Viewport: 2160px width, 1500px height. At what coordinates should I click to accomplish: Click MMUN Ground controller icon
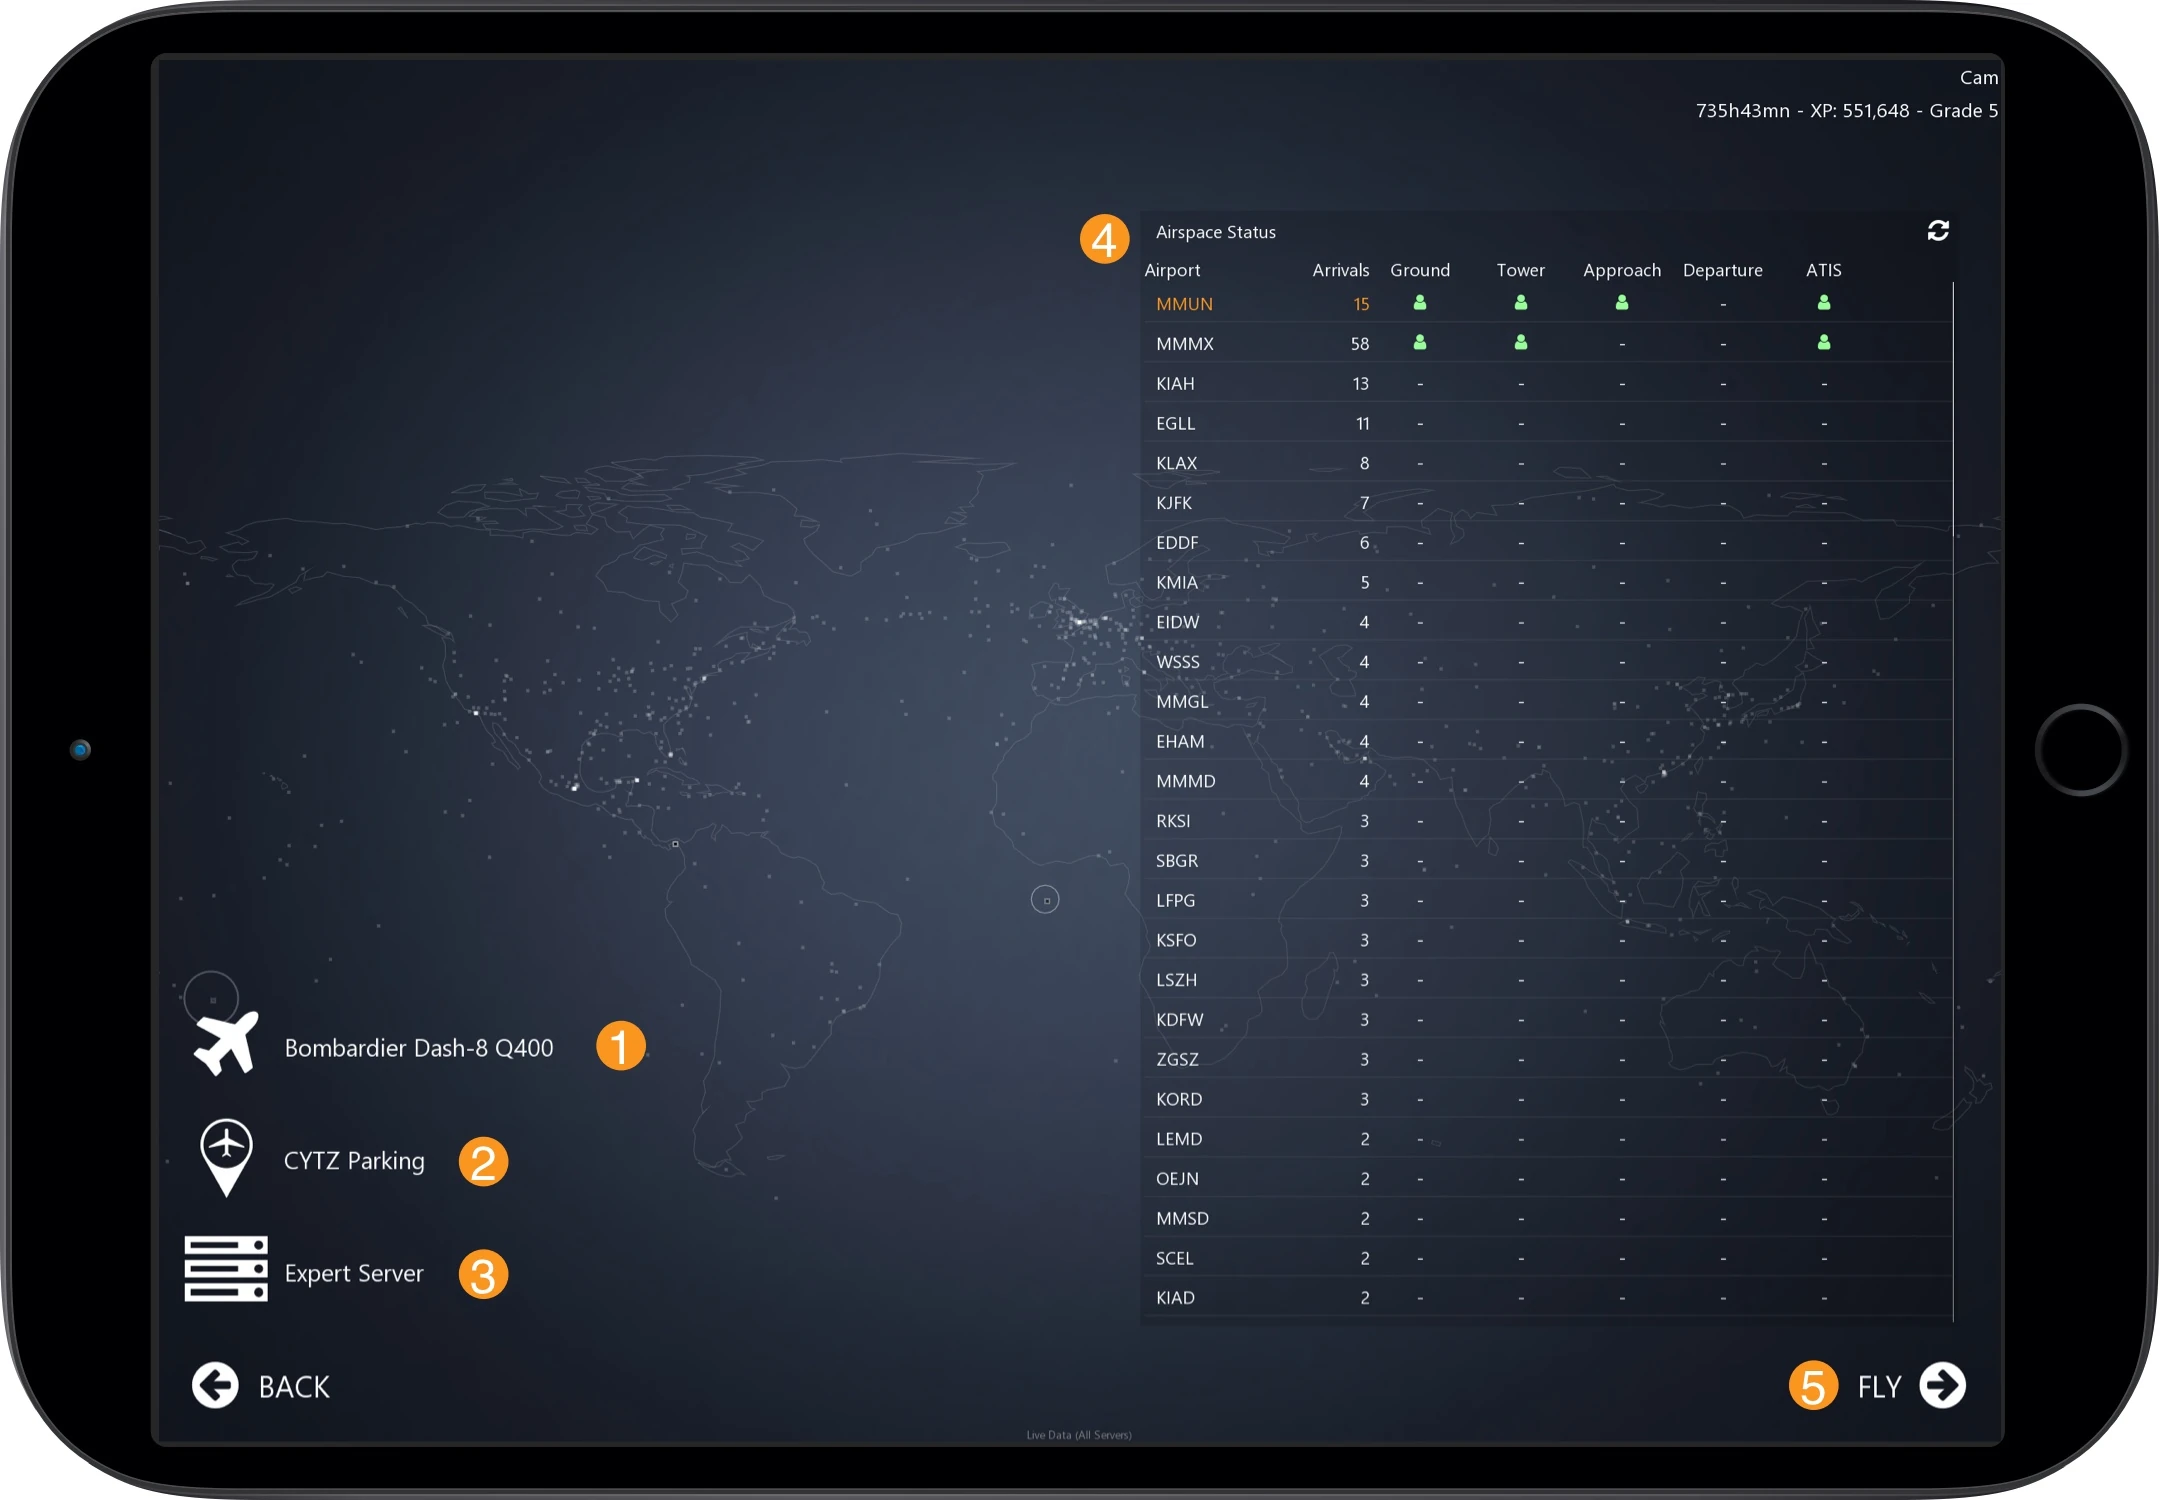pyautogui.click(x=1419, y=302)
